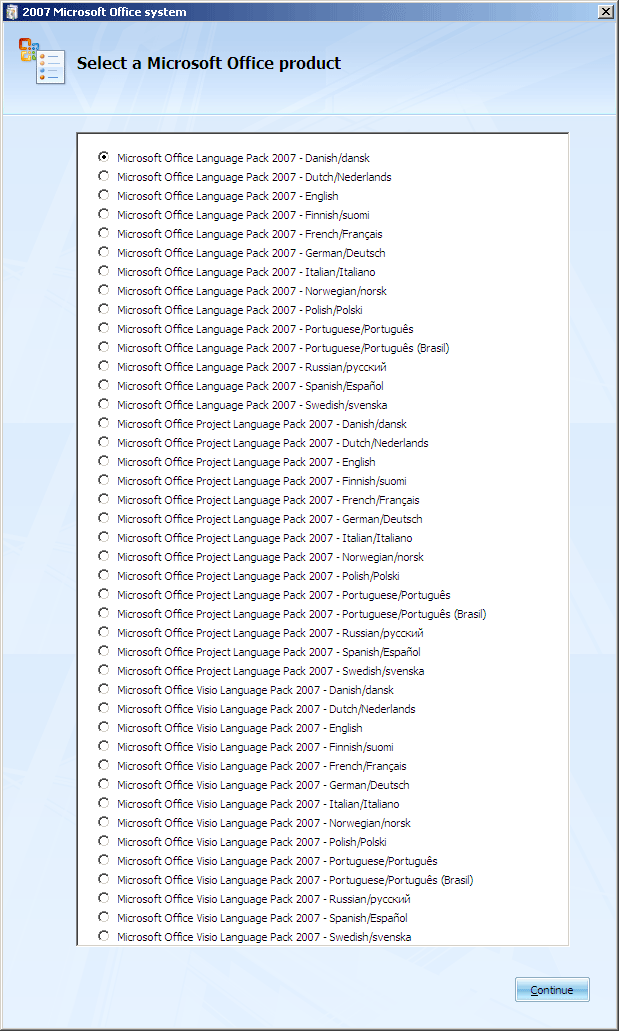
Task: Select Office Language Pack 2007 Portuguese (Brasil)
Action: [x=103, y=347]
